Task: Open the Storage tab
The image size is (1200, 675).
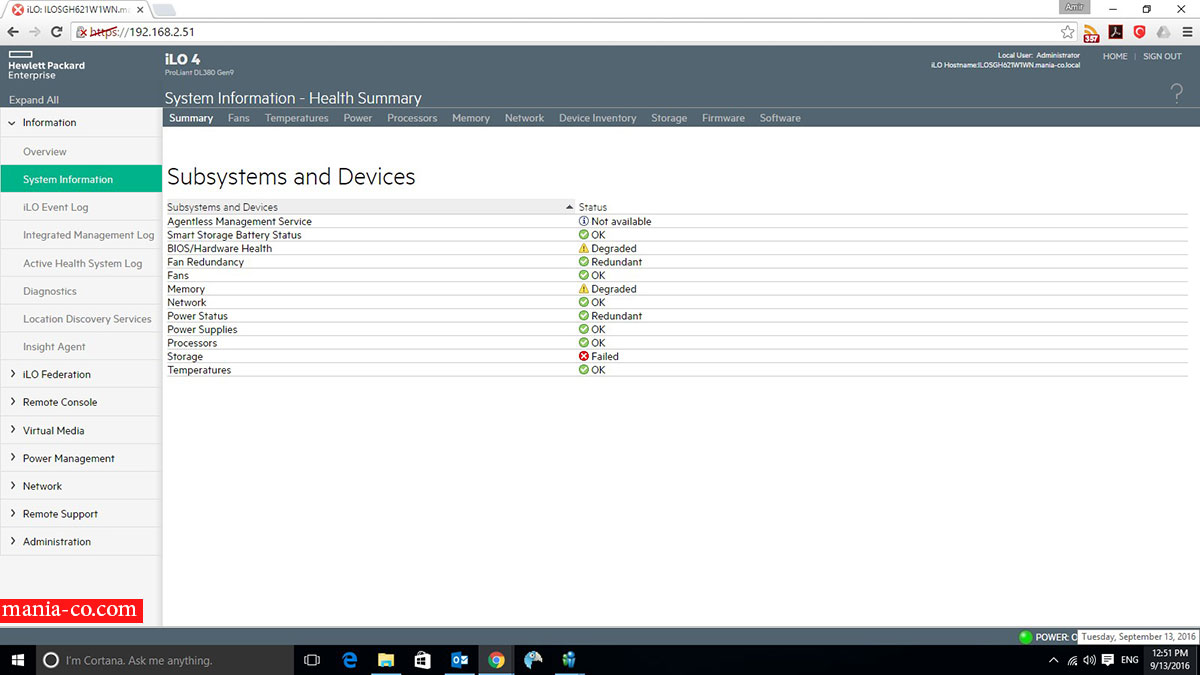Action: click(x=669, y=118)
